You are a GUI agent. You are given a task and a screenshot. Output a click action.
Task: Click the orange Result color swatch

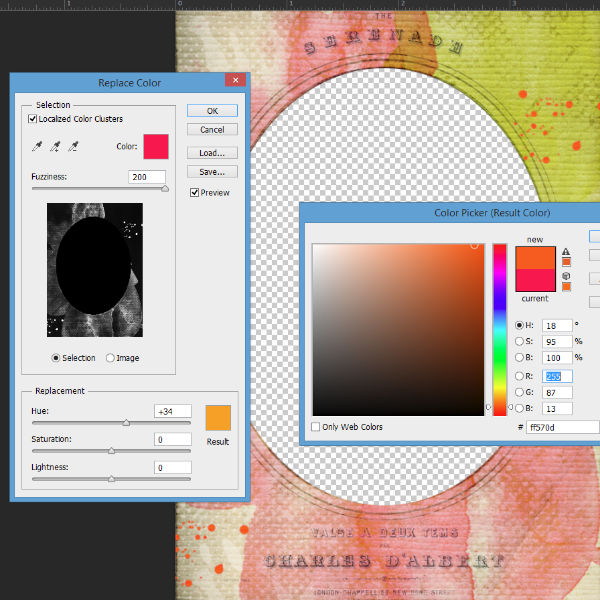click(x=218, y=418)
